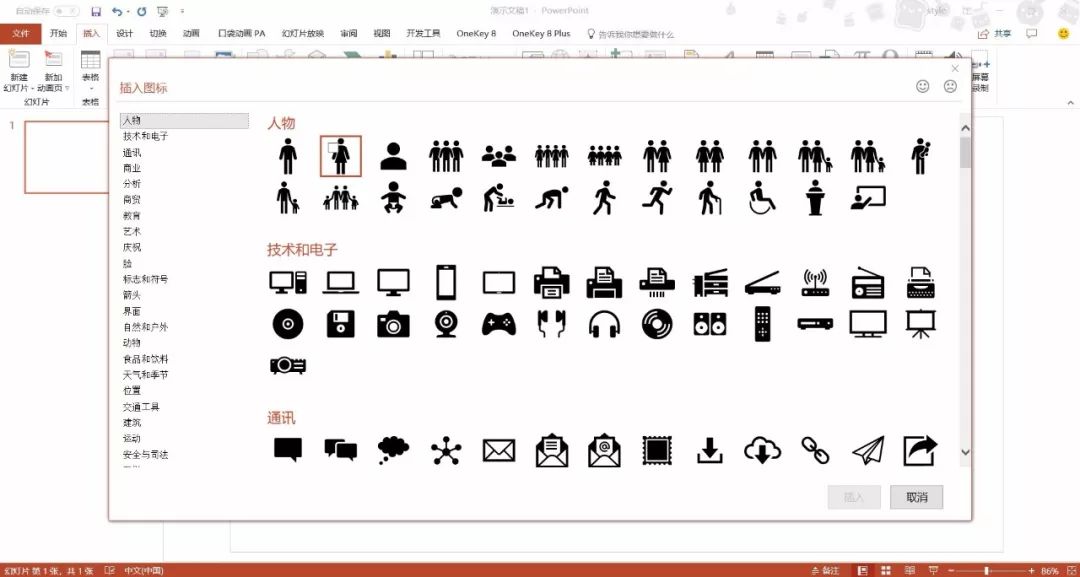This screenshot has width=1080, height=577.
Task: Click the cloud download icon
Action: click(762, 451)
